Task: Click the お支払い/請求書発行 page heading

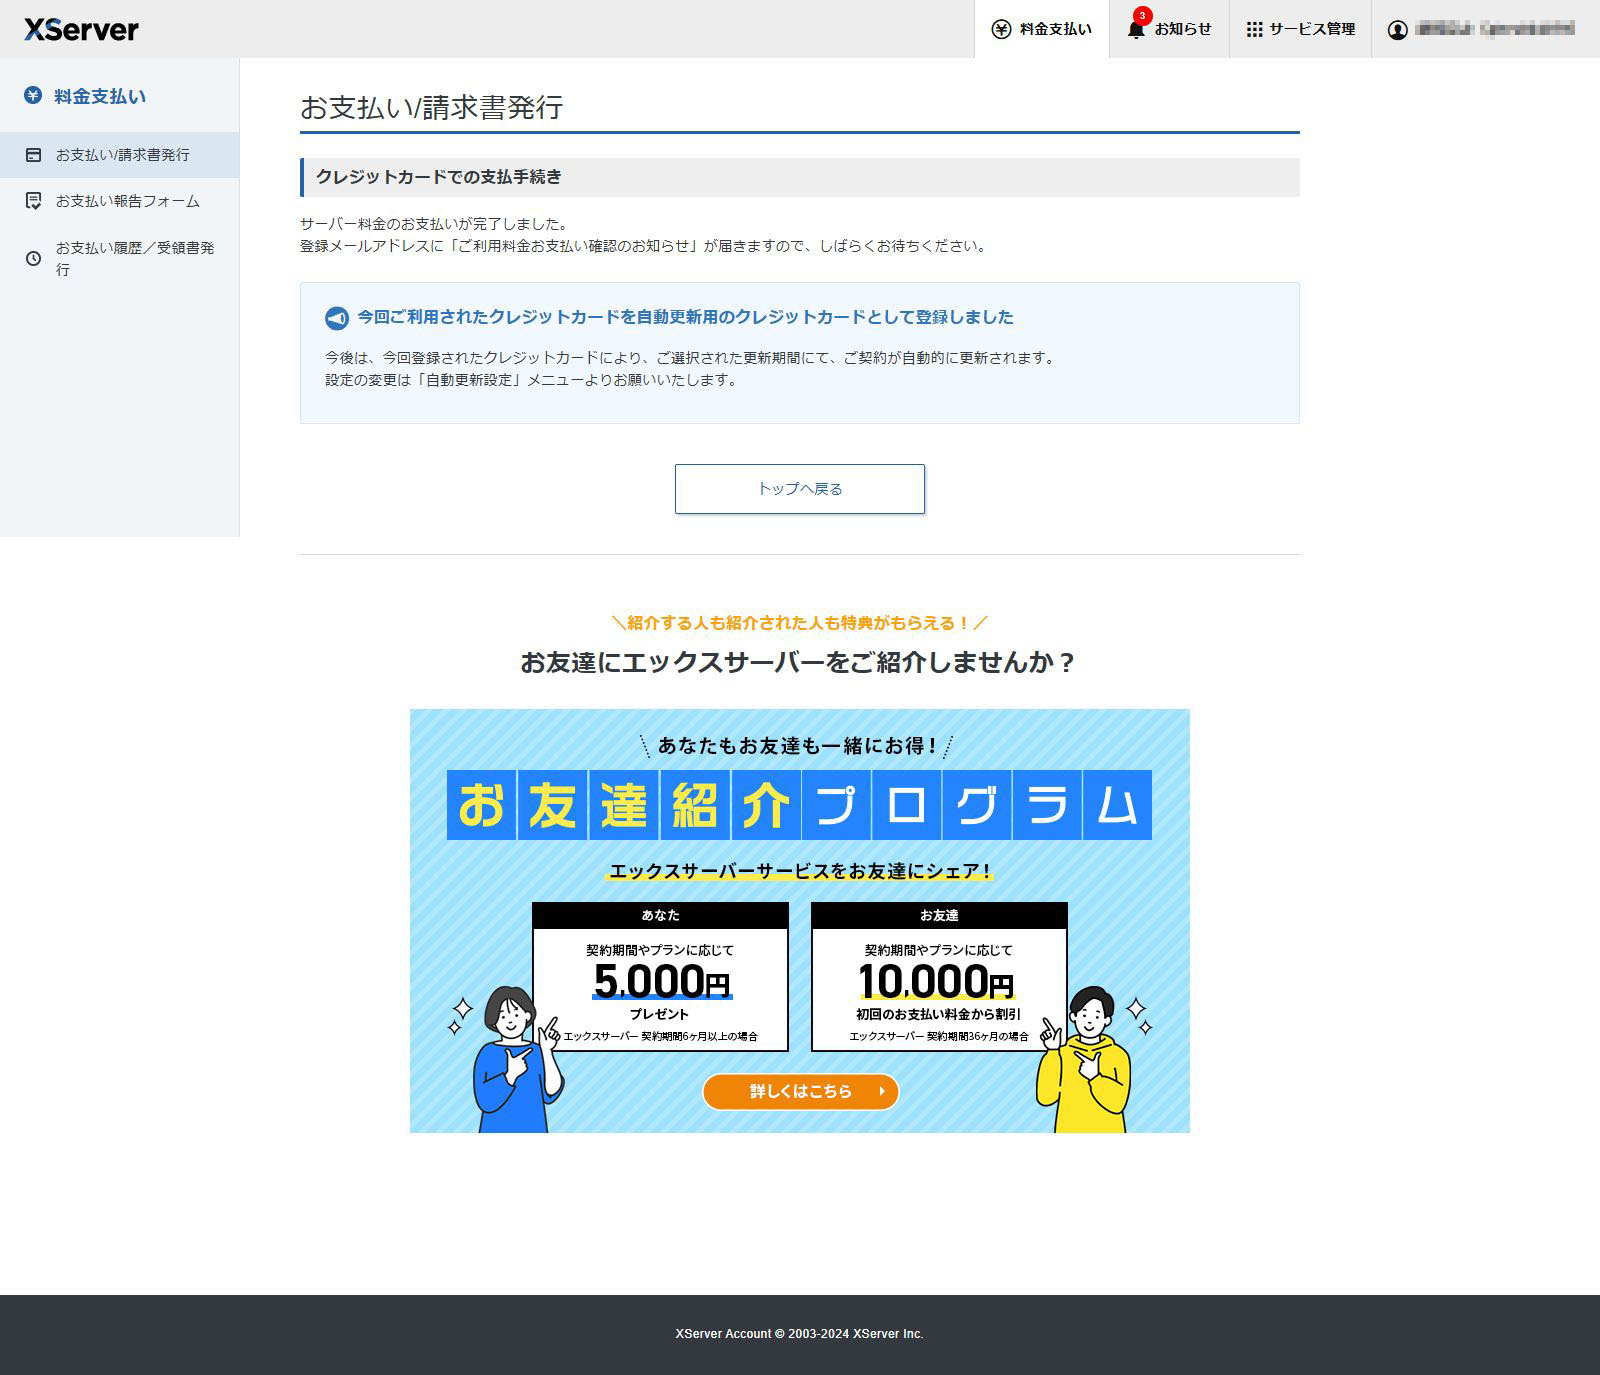Action: pyautogui.click(x=431, y=107)
